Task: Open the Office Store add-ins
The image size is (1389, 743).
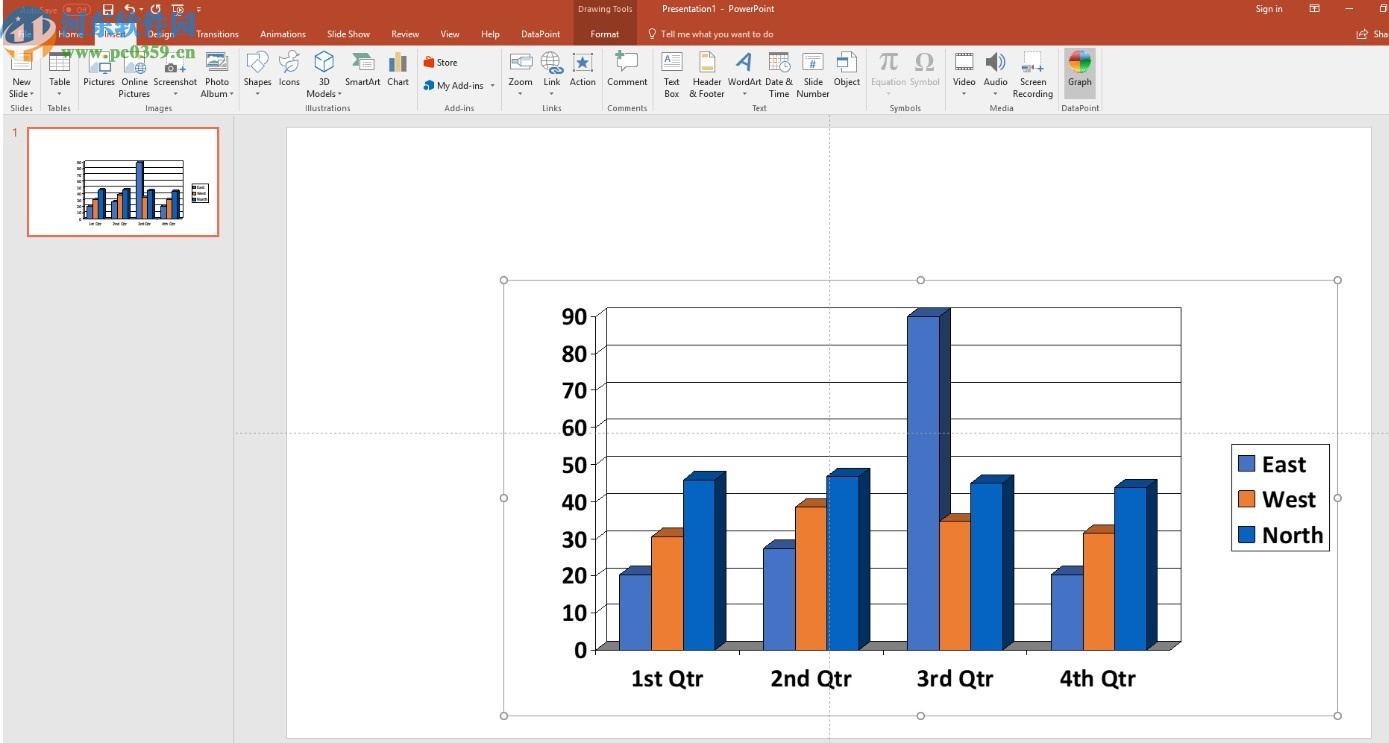Action: 440,62
